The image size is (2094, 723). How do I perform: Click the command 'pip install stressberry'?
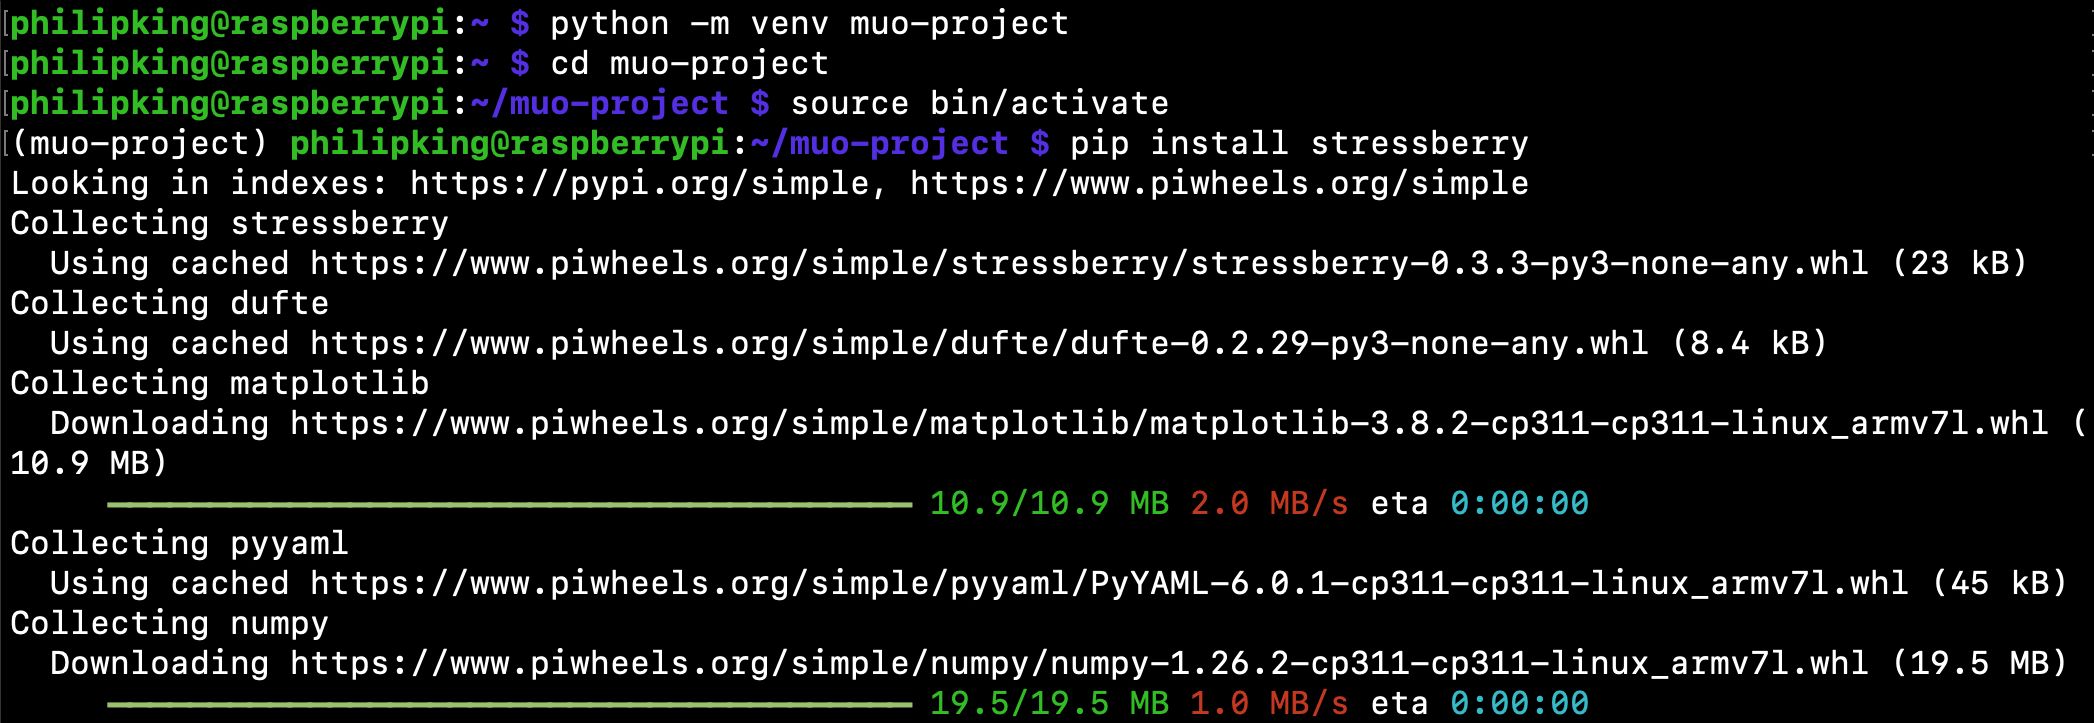1299,144
